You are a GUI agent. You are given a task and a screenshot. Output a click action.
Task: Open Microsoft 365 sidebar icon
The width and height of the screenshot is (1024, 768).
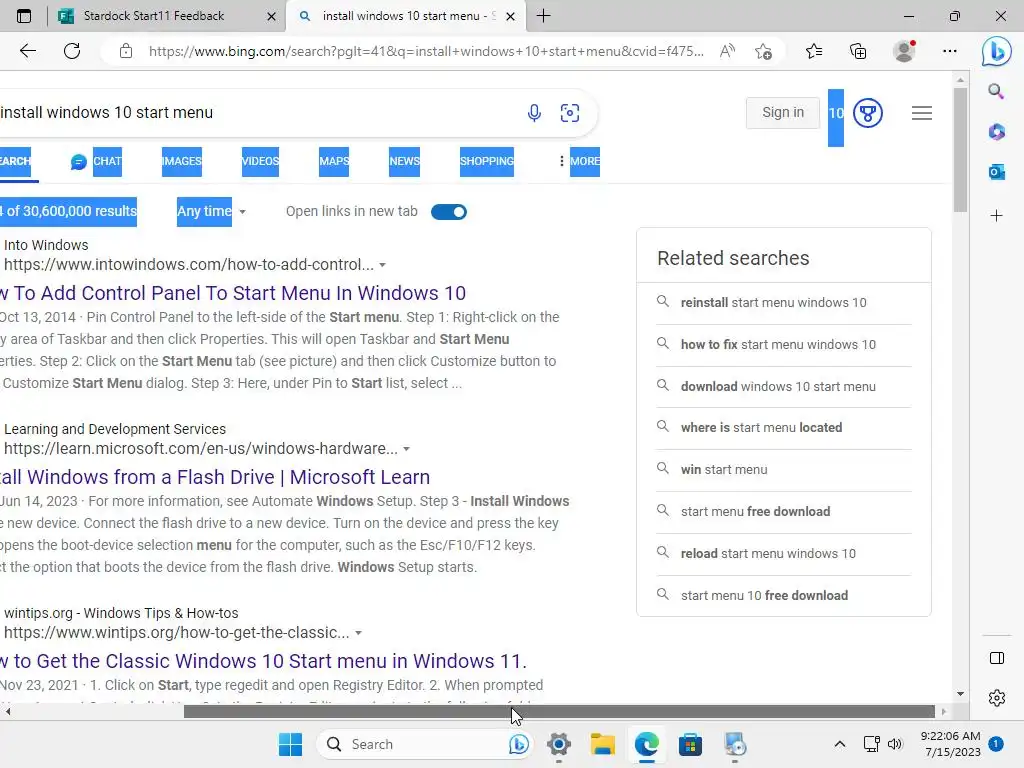(x=996, y=132)
